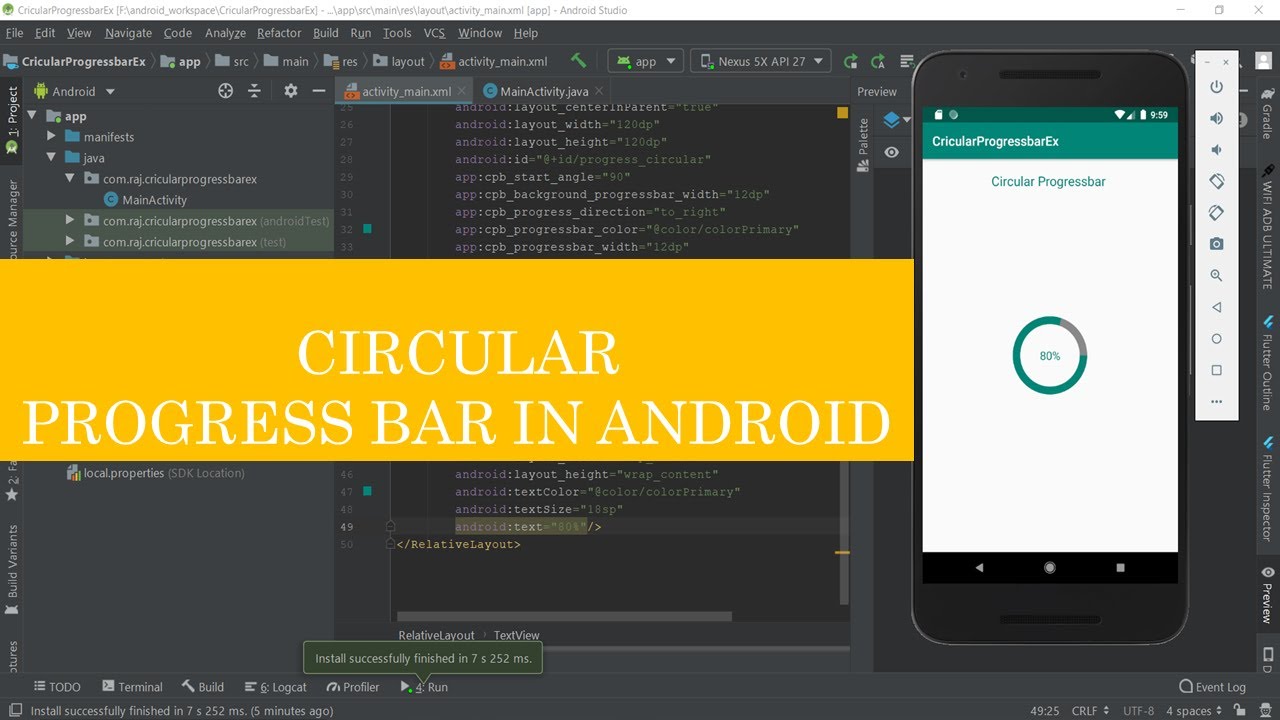Hide the Project panel with the minus icon
Viewport: 1280px width, 720px height.
pyautogui.click(x=319, y=91)
